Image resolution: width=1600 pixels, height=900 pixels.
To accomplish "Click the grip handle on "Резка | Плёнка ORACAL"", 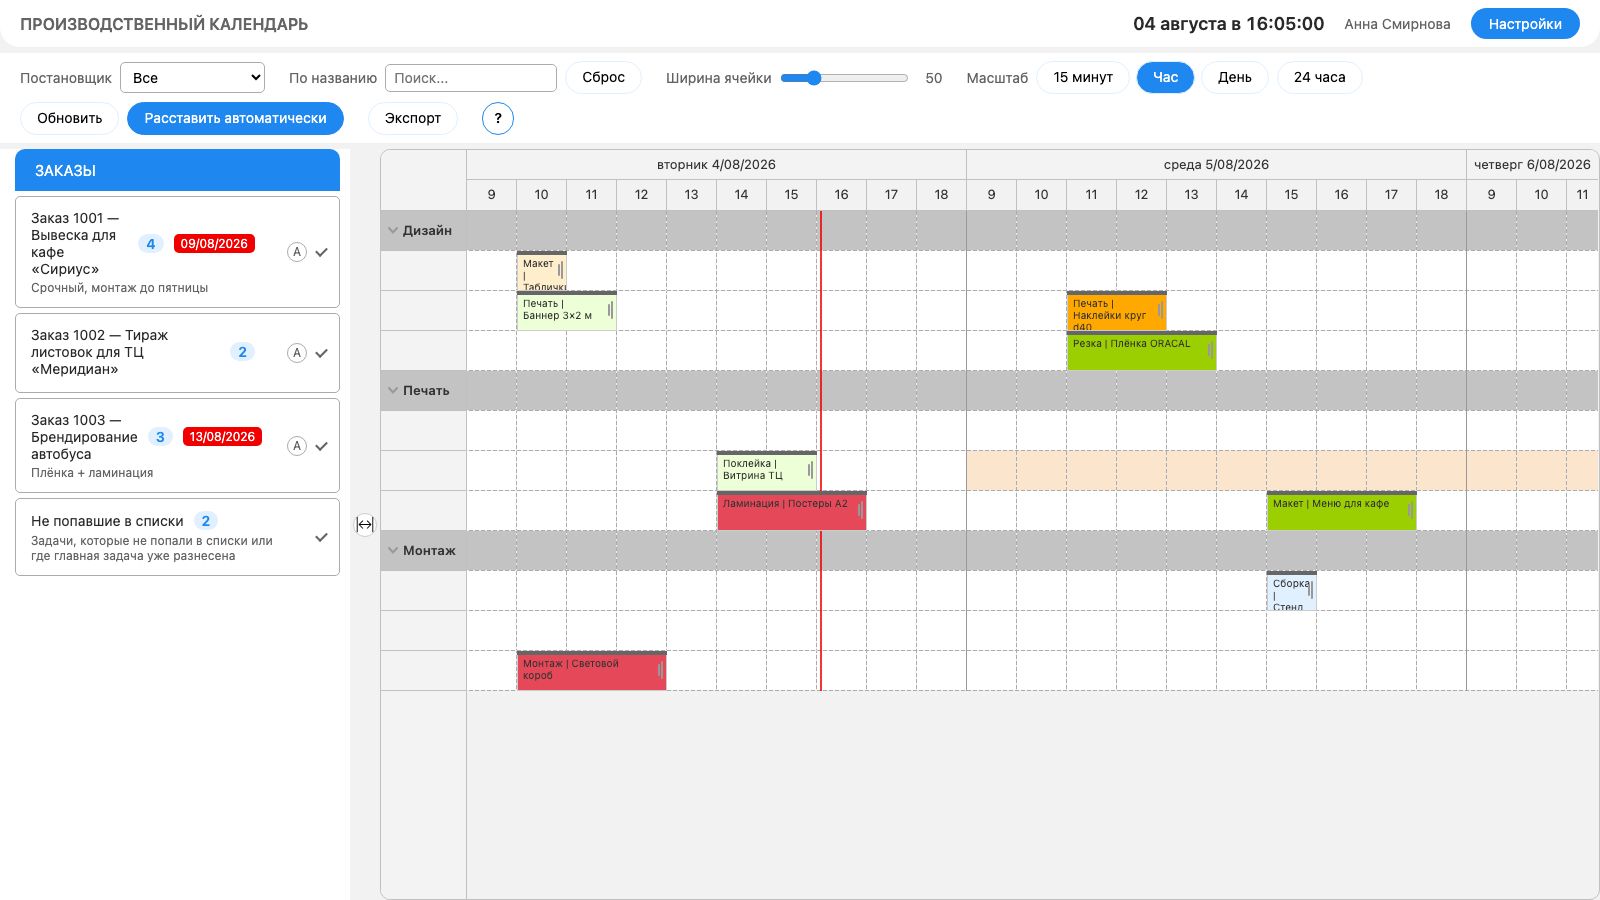I will tap(1210, 350).
